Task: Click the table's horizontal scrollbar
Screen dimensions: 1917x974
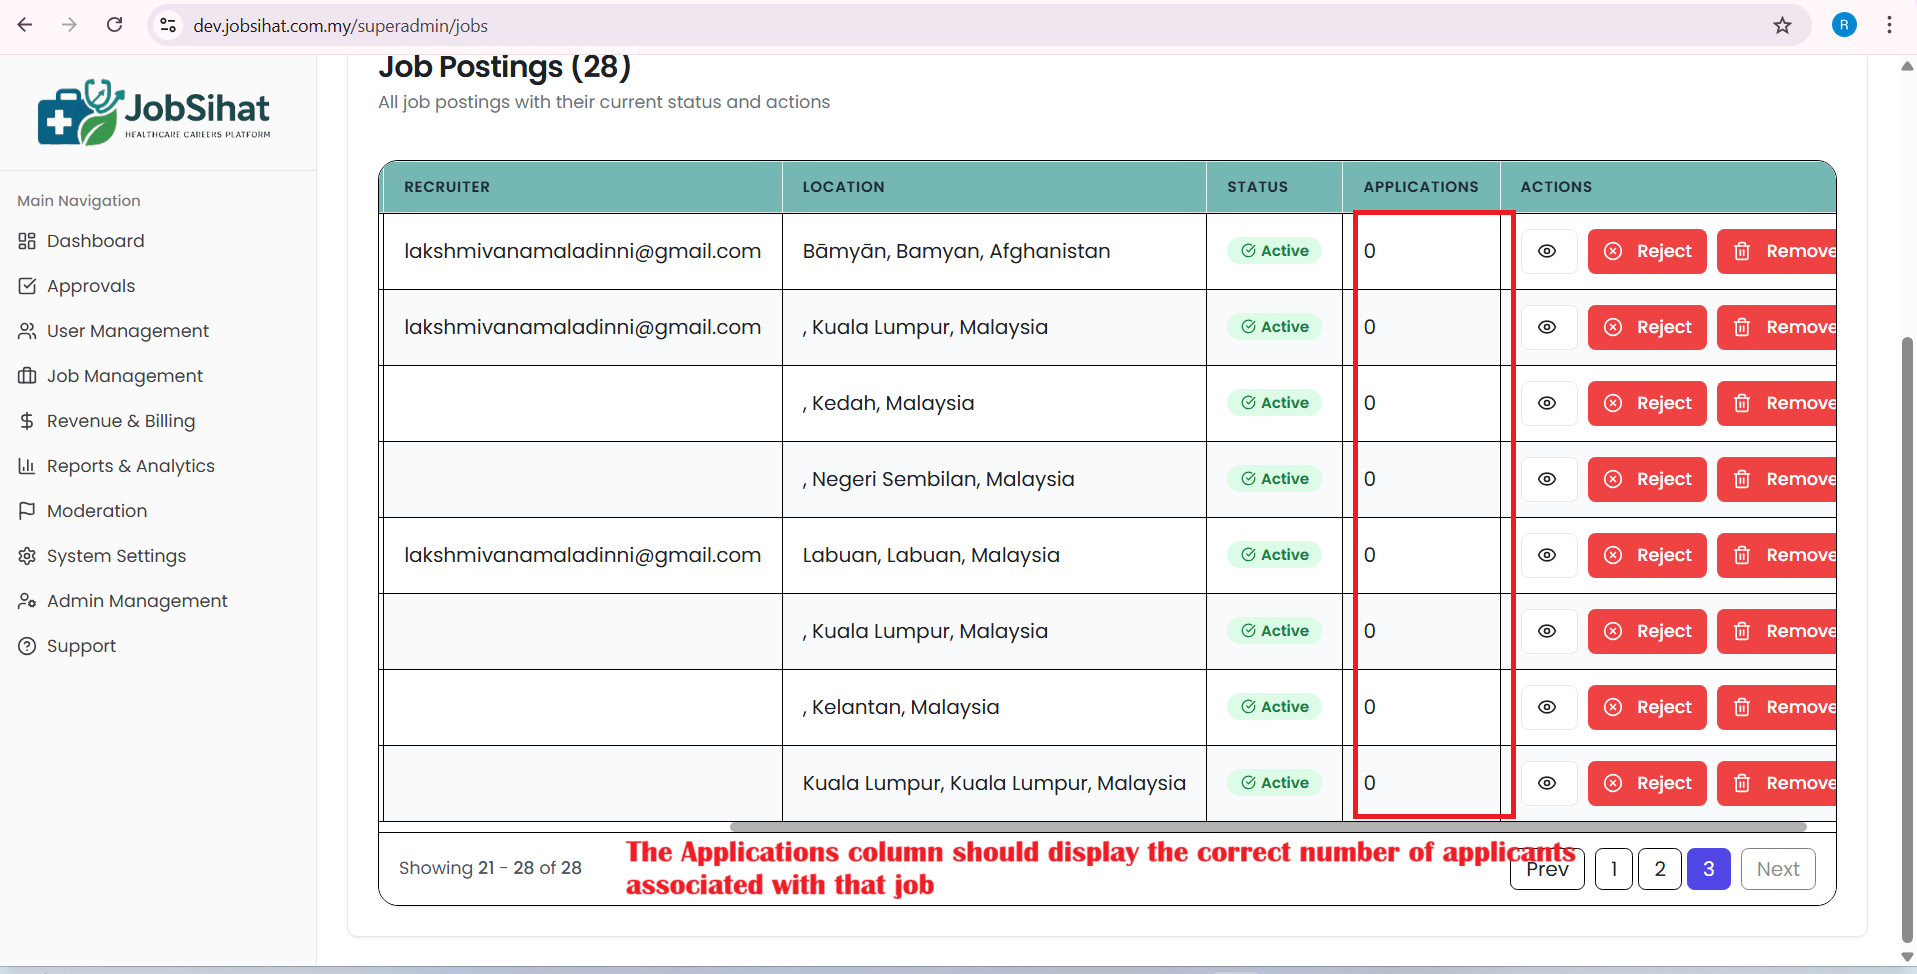Action: tap(1267, 827)
